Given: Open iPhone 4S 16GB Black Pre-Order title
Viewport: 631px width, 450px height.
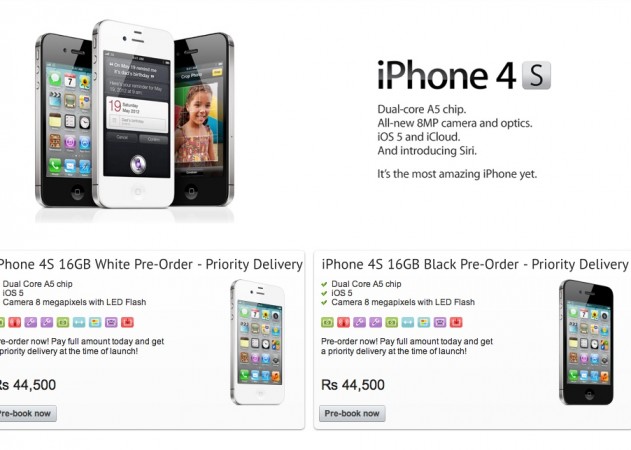Looking at the screenshot, I should 475,264.
